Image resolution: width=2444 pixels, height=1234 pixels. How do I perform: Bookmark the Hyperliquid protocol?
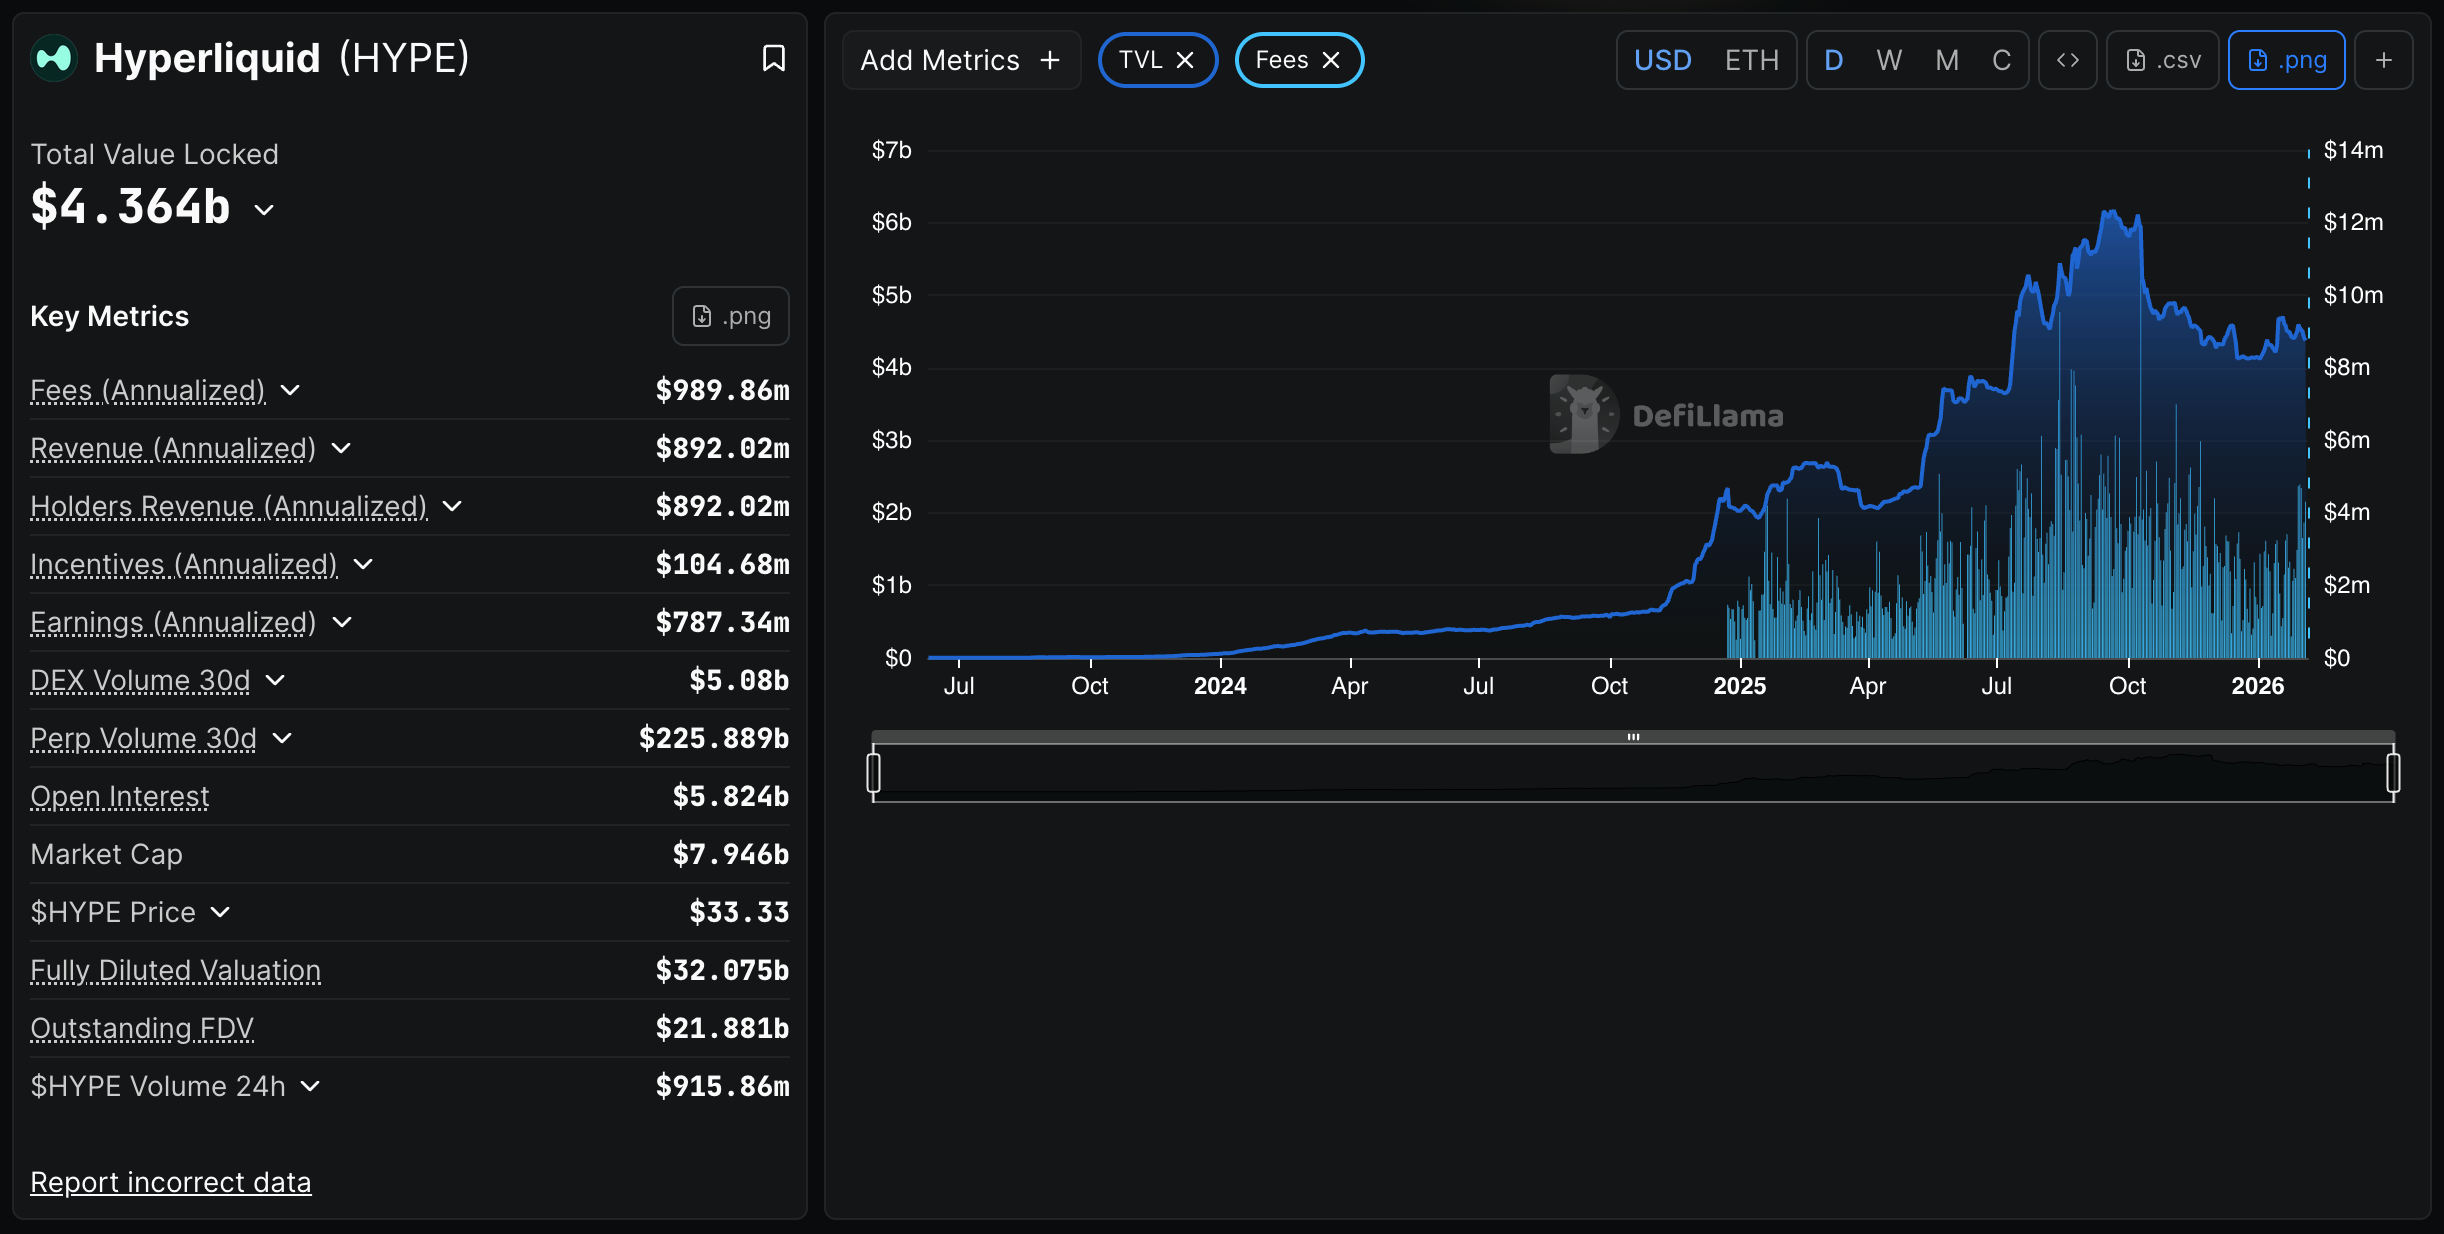(x=773, y=58)
